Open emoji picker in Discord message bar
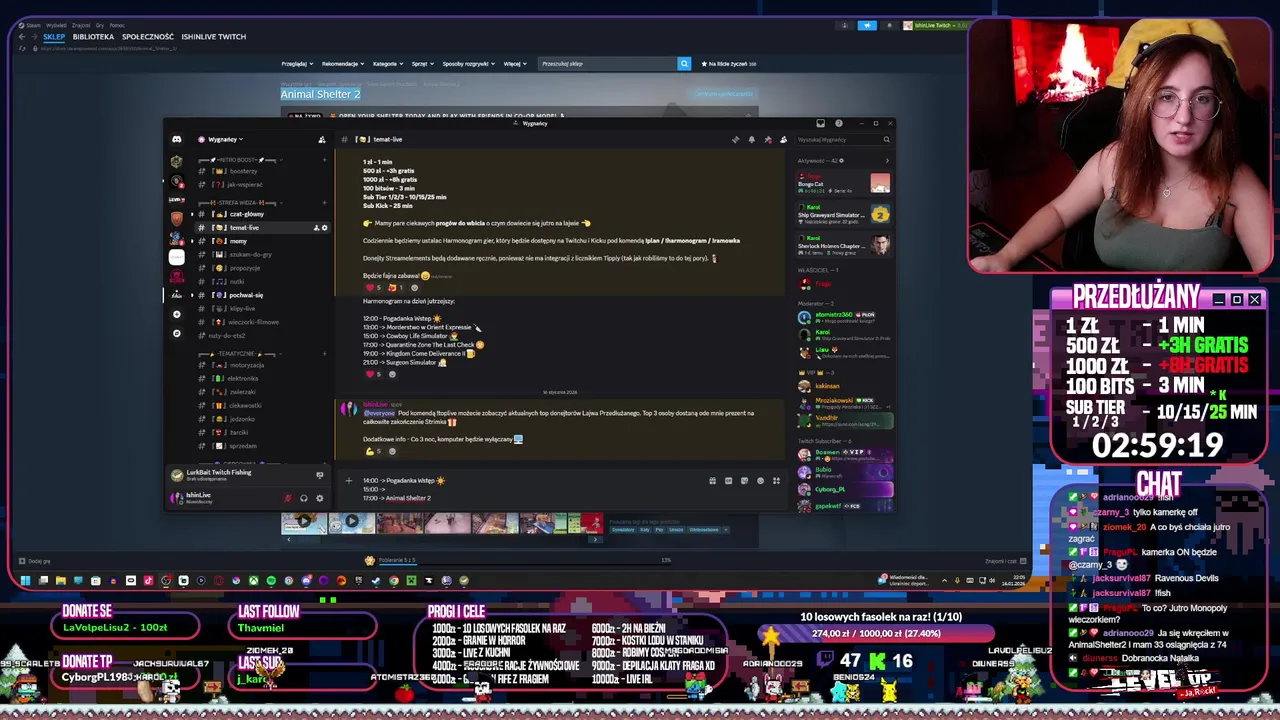The image size is (1280, 720). click(x=760, y=481)
